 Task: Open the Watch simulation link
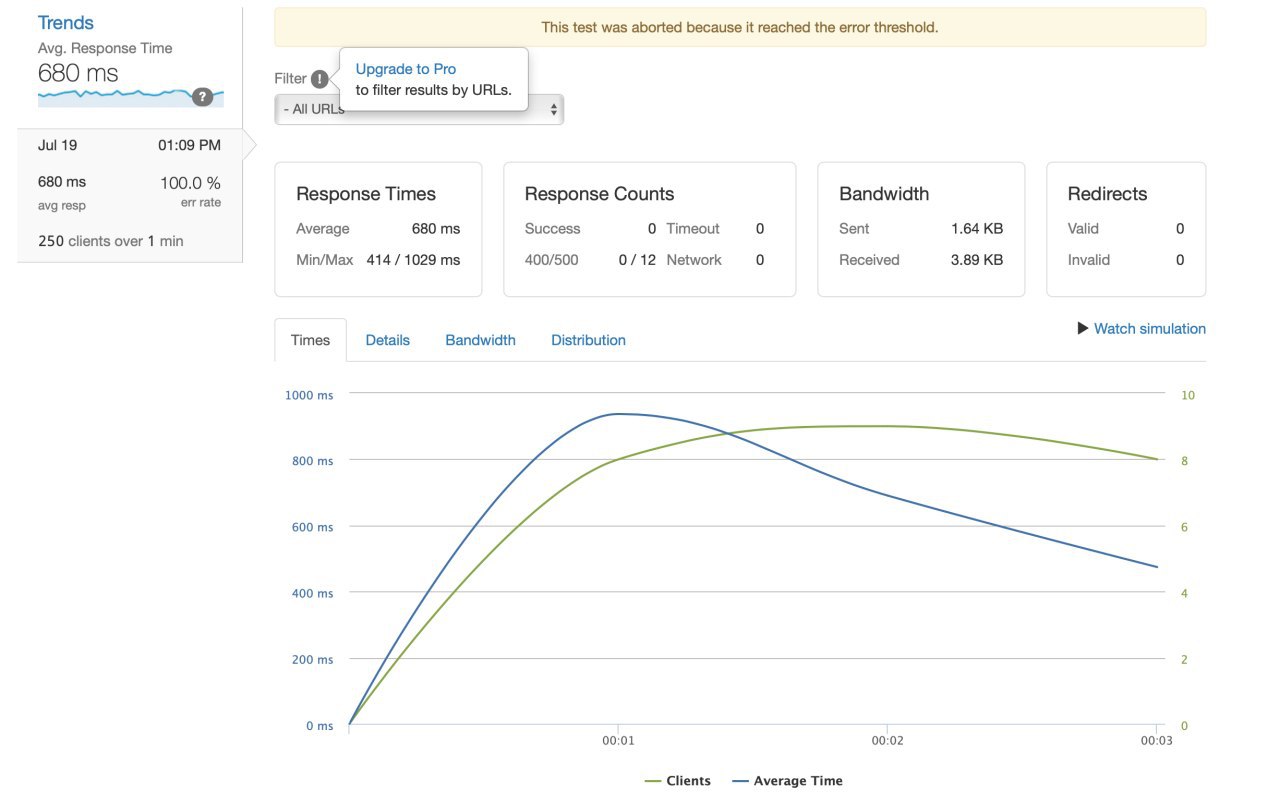(x=1149, y=328)
